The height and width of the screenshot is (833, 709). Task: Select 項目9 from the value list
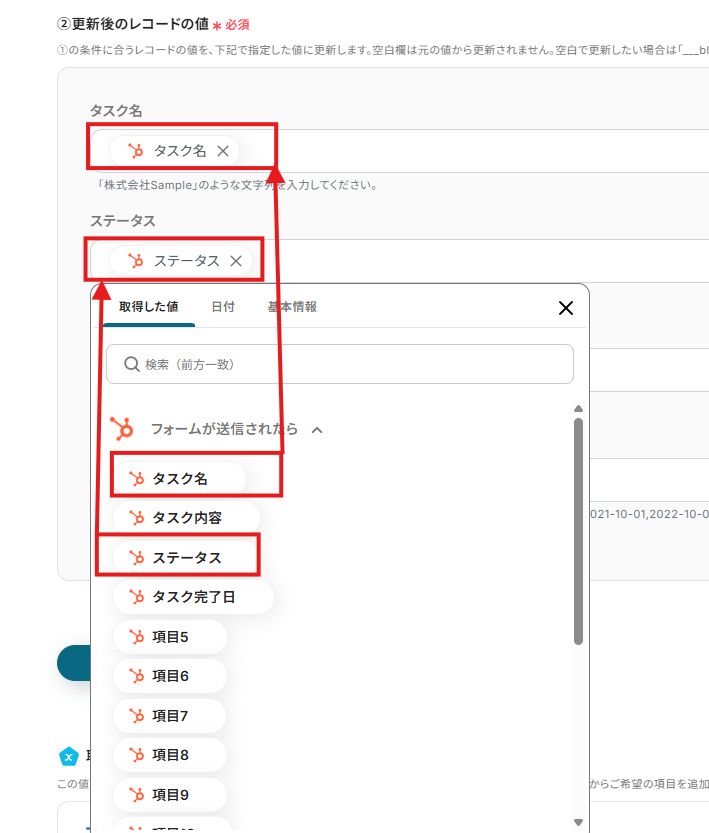170,795
